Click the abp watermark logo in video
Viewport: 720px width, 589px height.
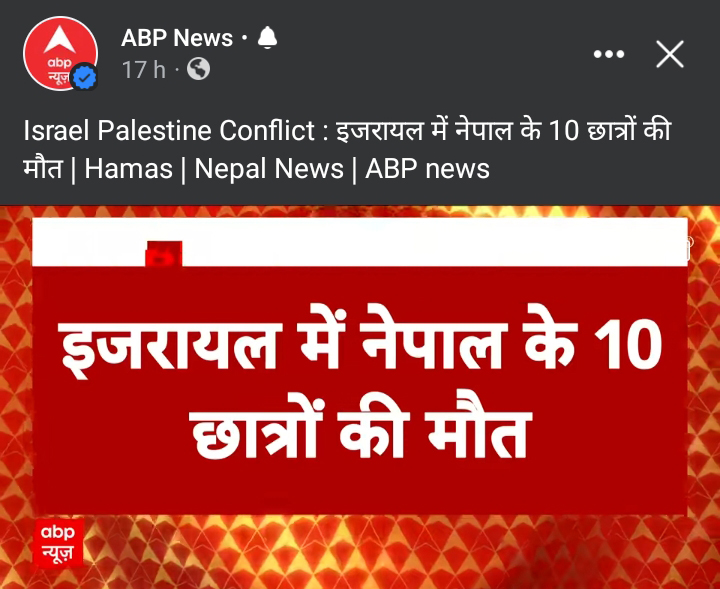point(58,543)
